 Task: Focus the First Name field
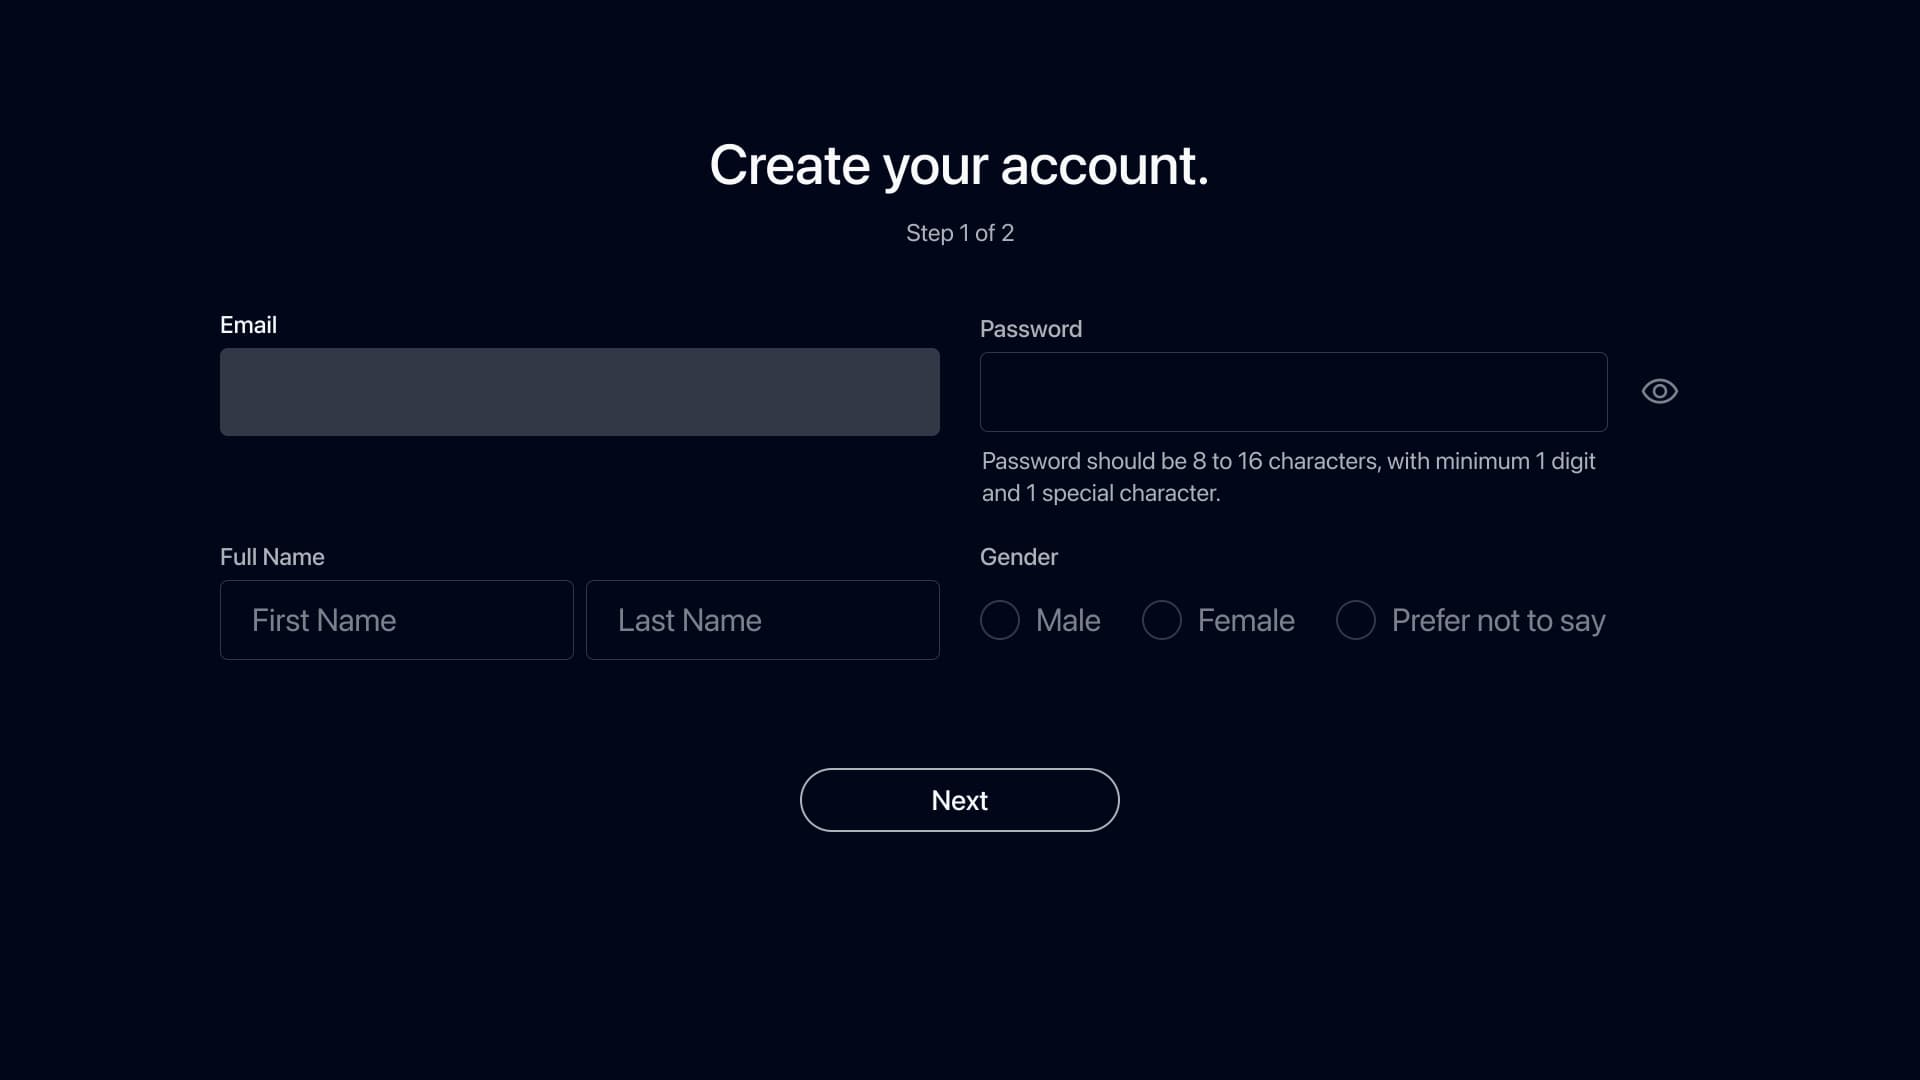coord(396,620)
